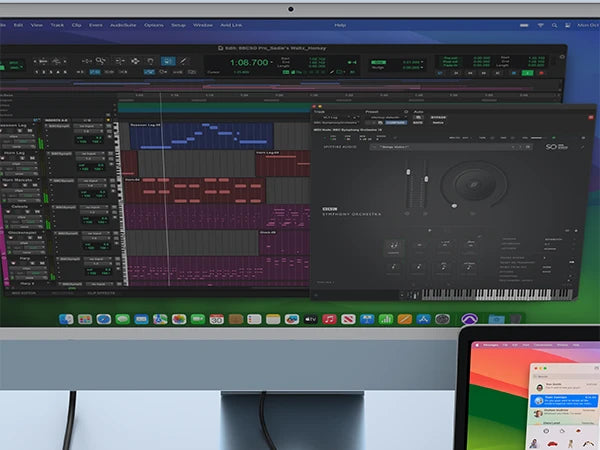Click the red Record button in transport
Image resolution: width=600 pixels, height=450 pixels.
coord(541,73)
